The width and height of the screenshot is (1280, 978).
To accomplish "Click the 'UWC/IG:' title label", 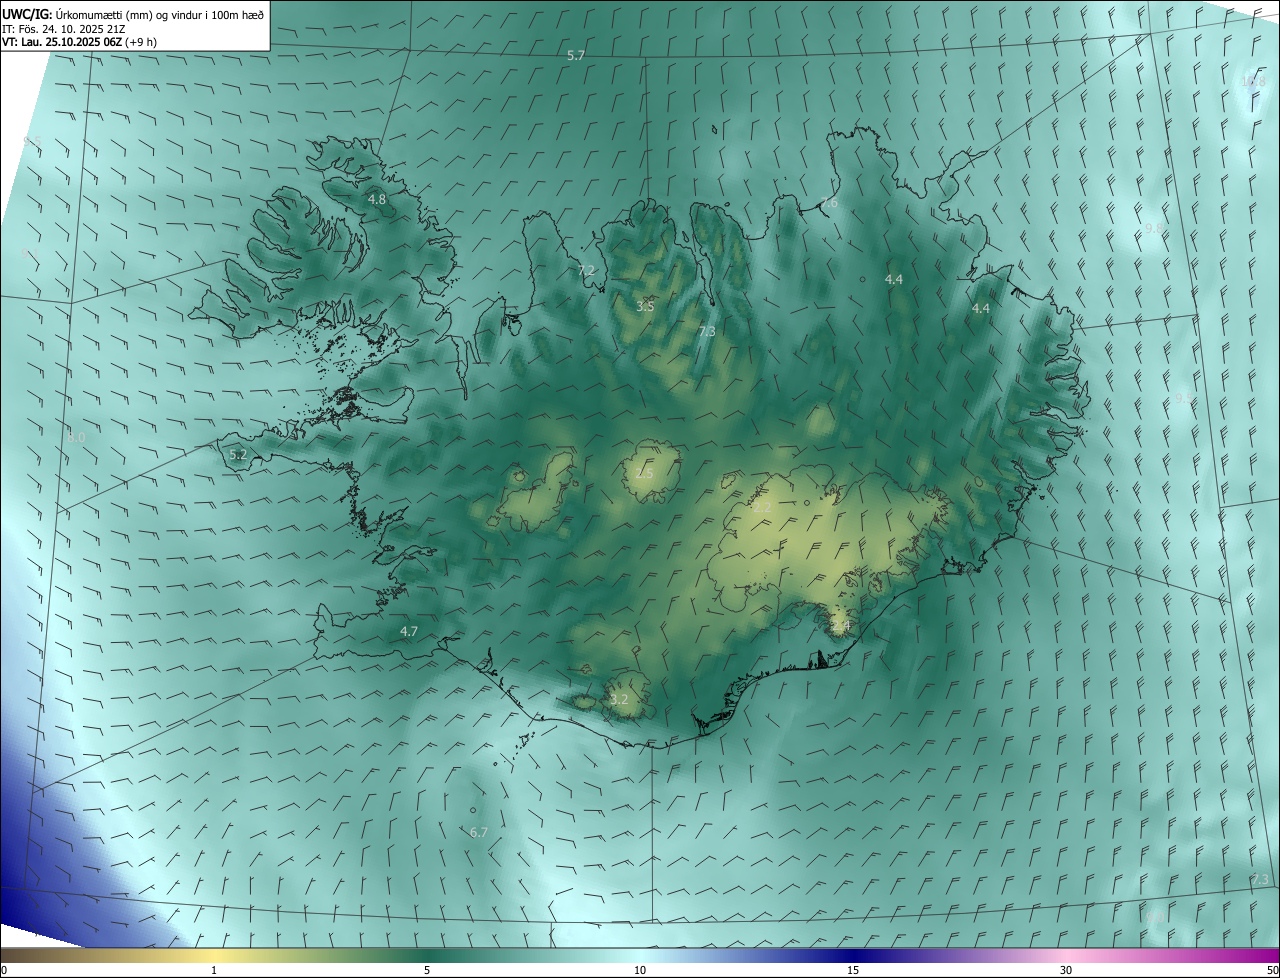I will click(x=25, y=13).
